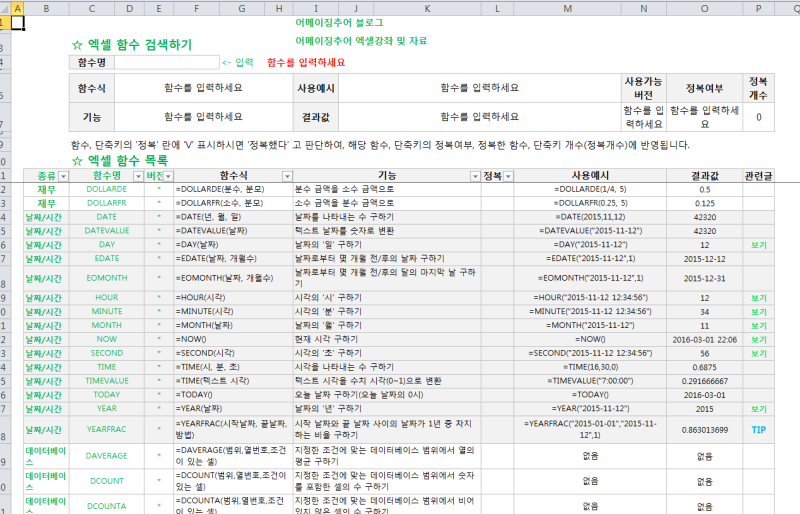The width and height of the screenshot is (800, 514).
Task: Select the EDATE function name cell
Action: [106, 259]
